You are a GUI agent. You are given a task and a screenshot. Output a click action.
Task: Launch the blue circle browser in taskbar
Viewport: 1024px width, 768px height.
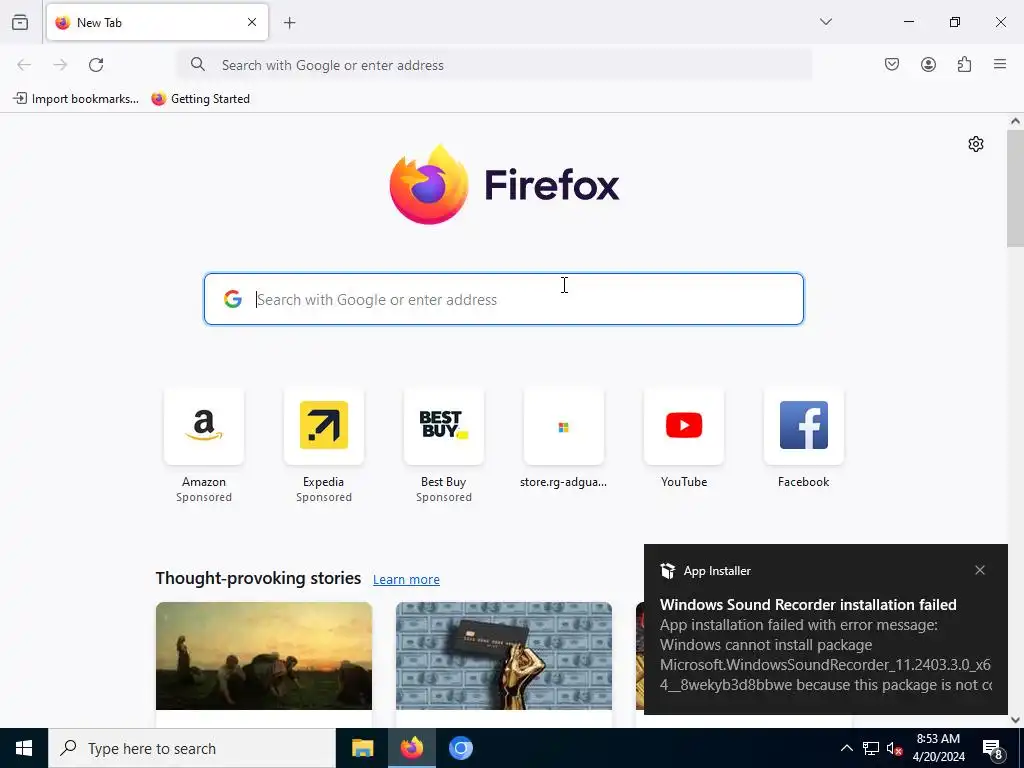pos(460,748)
